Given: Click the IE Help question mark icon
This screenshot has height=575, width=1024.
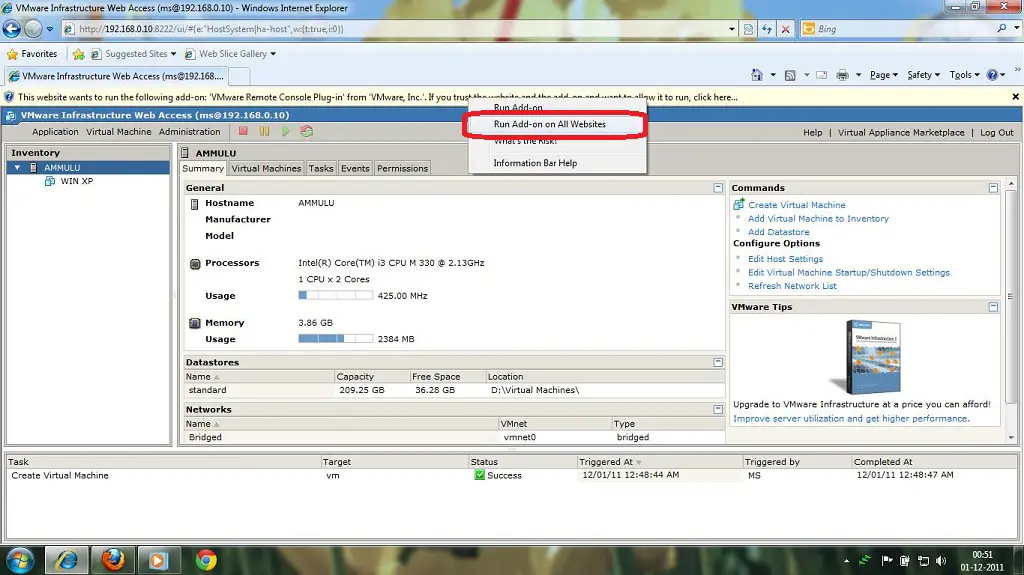Looking at the screenshot, I should tap(992, 75).
